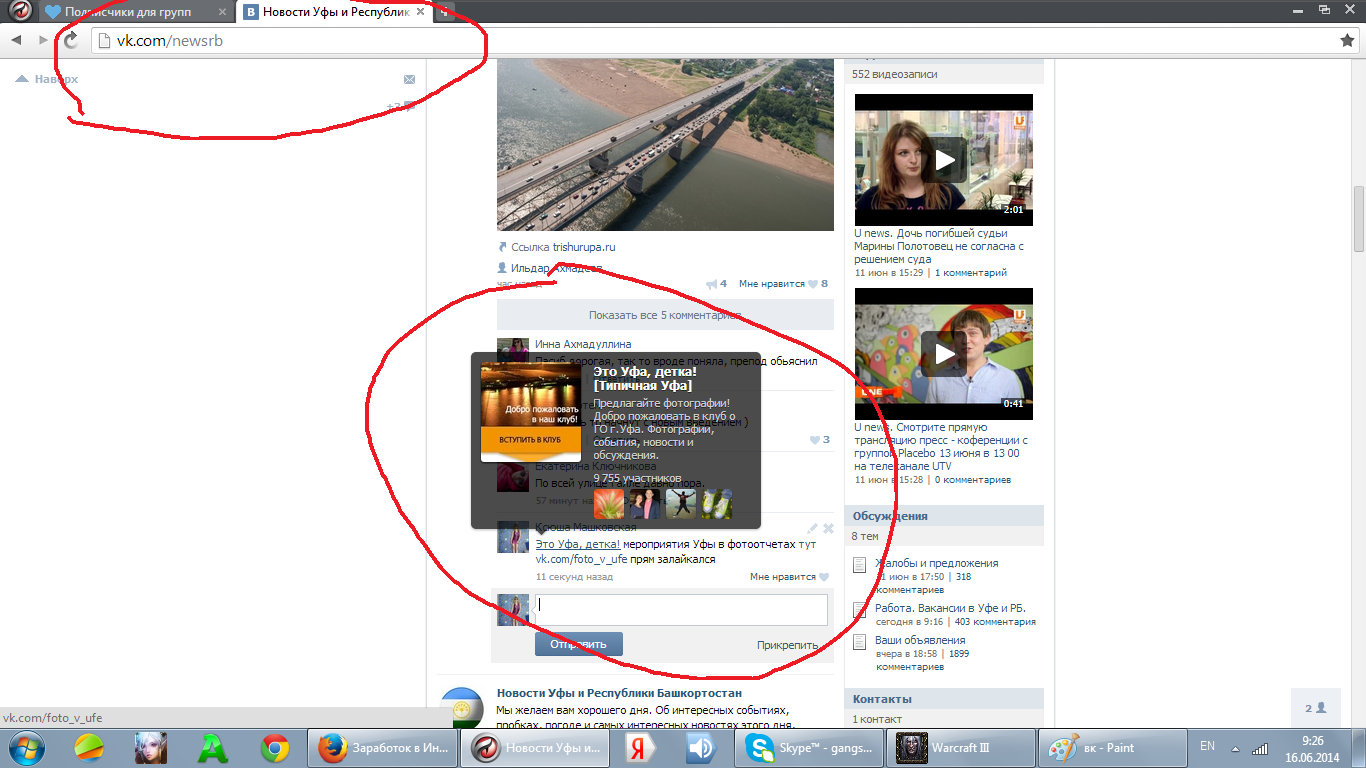Open a new tab with the plus button
This screenshot has height=768, width=1366.
pyautogui.click(x=443, y=12)
